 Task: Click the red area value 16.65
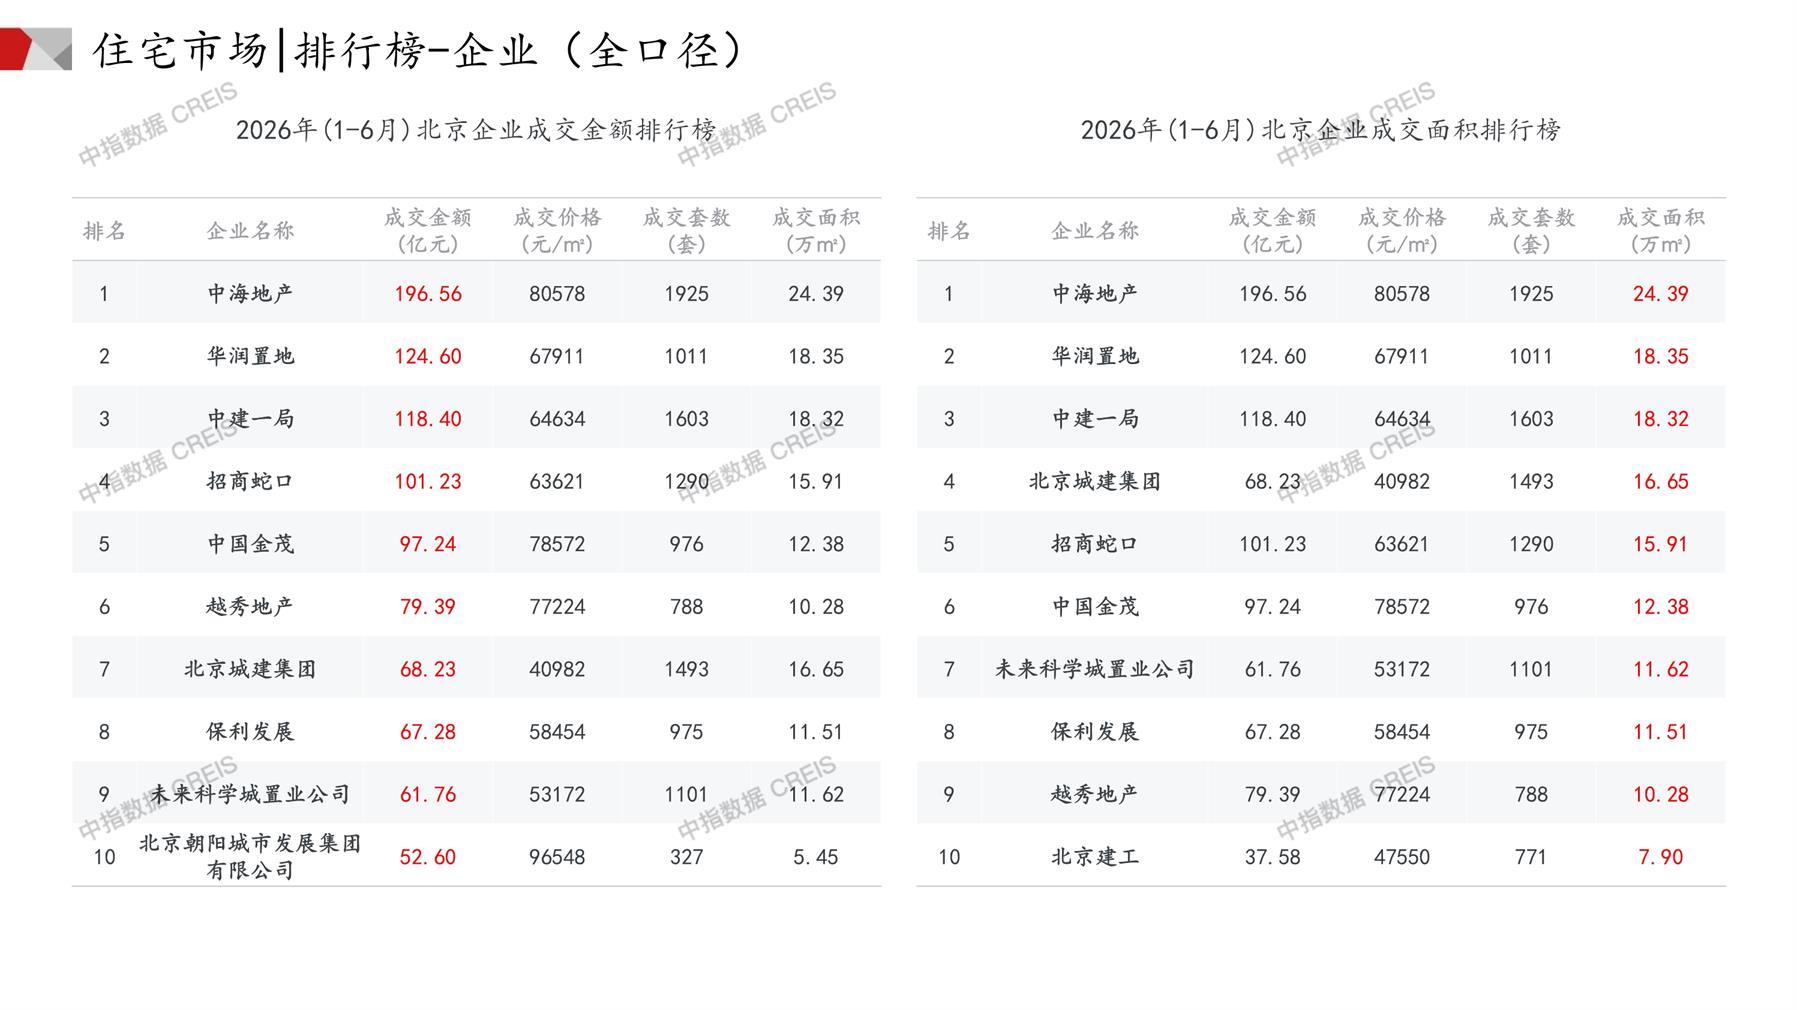click(x=1660, y=481)
